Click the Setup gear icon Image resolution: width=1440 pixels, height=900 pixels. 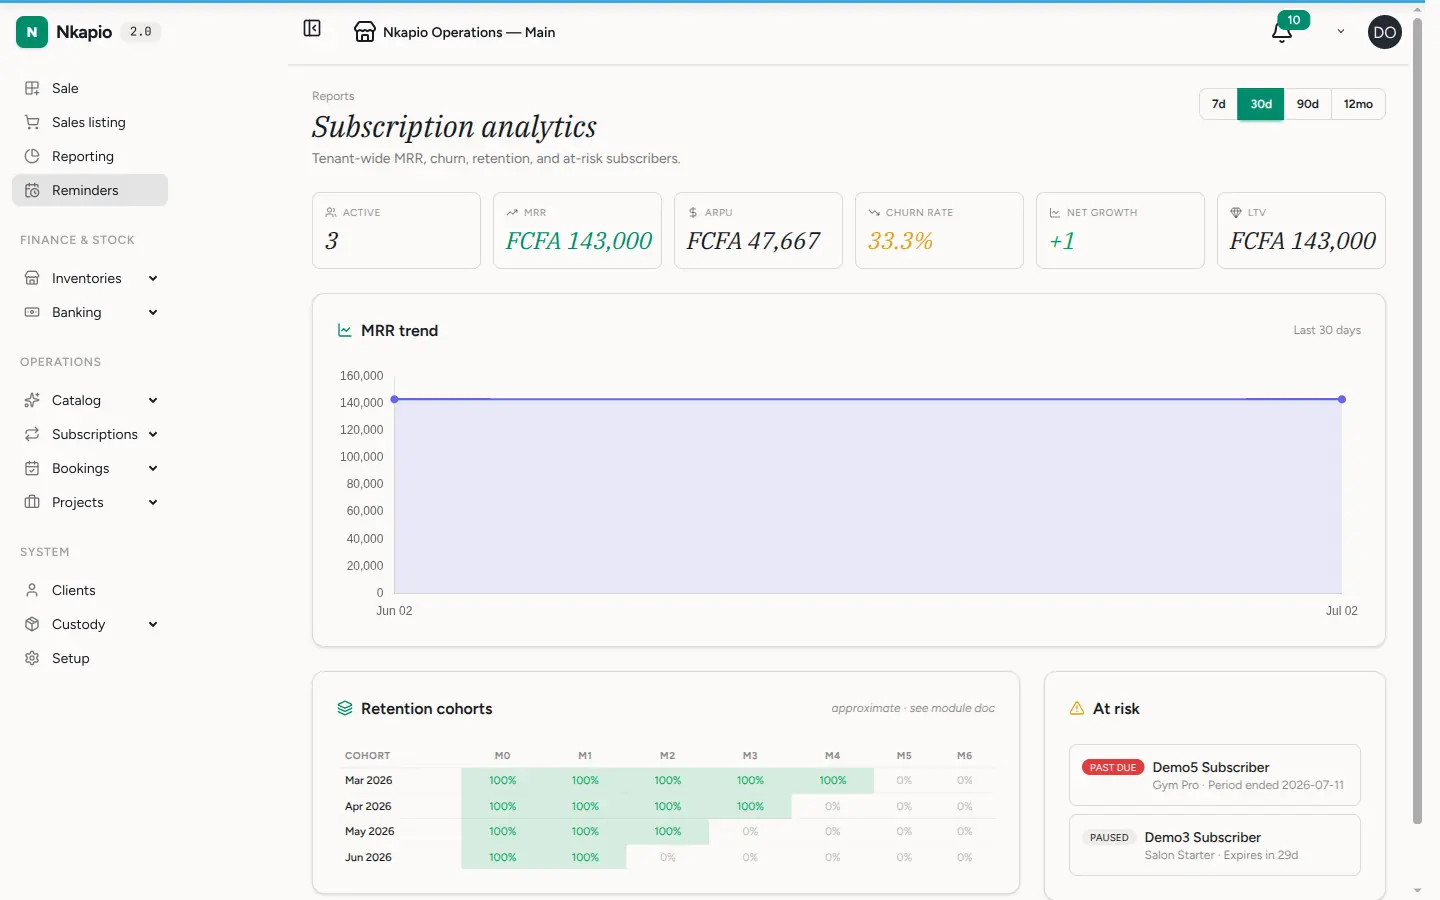[32, 658]
